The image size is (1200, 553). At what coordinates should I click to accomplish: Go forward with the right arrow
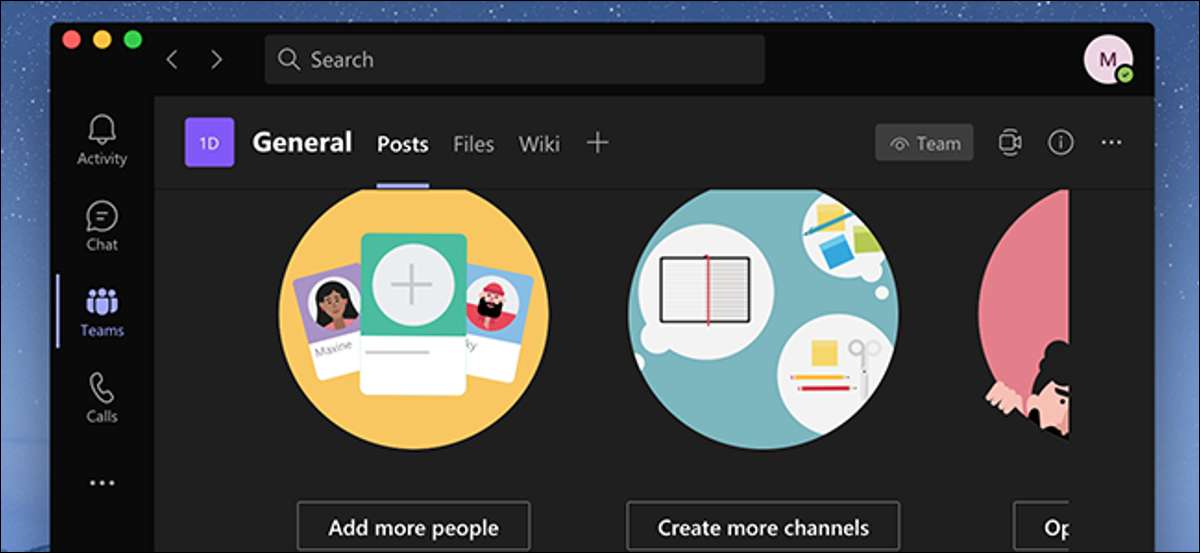click(x=217, y=60)
